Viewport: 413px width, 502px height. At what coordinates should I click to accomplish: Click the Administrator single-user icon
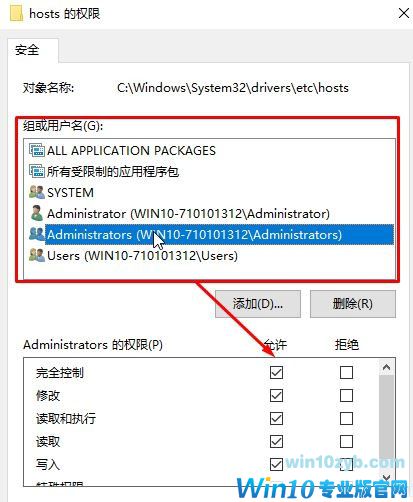point(37,213)
